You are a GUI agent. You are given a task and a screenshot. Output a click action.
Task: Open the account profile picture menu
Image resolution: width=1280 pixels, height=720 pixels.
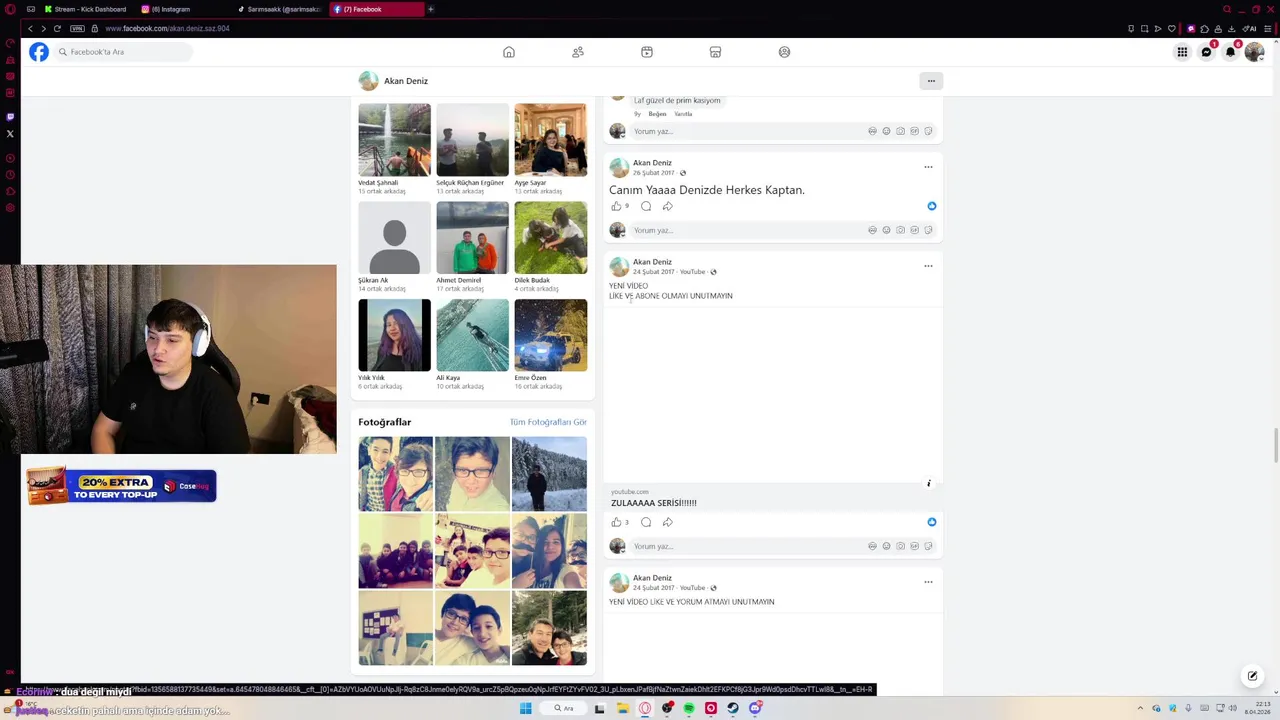[1254, 52]
